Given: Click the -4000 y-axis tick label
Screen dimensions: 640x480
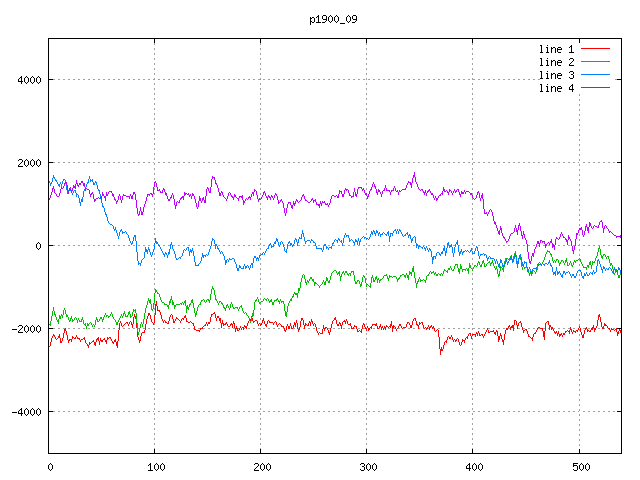Looking at the screenshot, I should click(25, 412).
